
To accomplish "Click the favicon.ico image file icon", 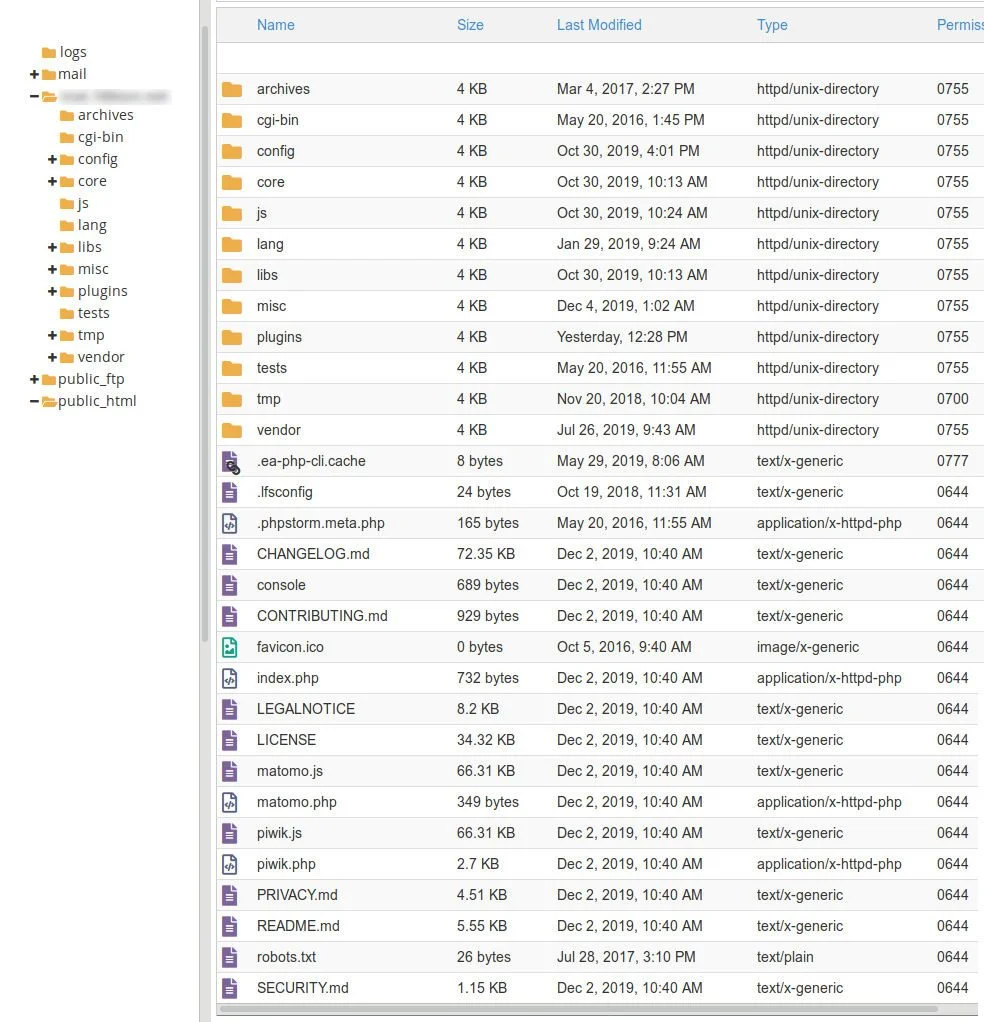I will pos(230,647).
